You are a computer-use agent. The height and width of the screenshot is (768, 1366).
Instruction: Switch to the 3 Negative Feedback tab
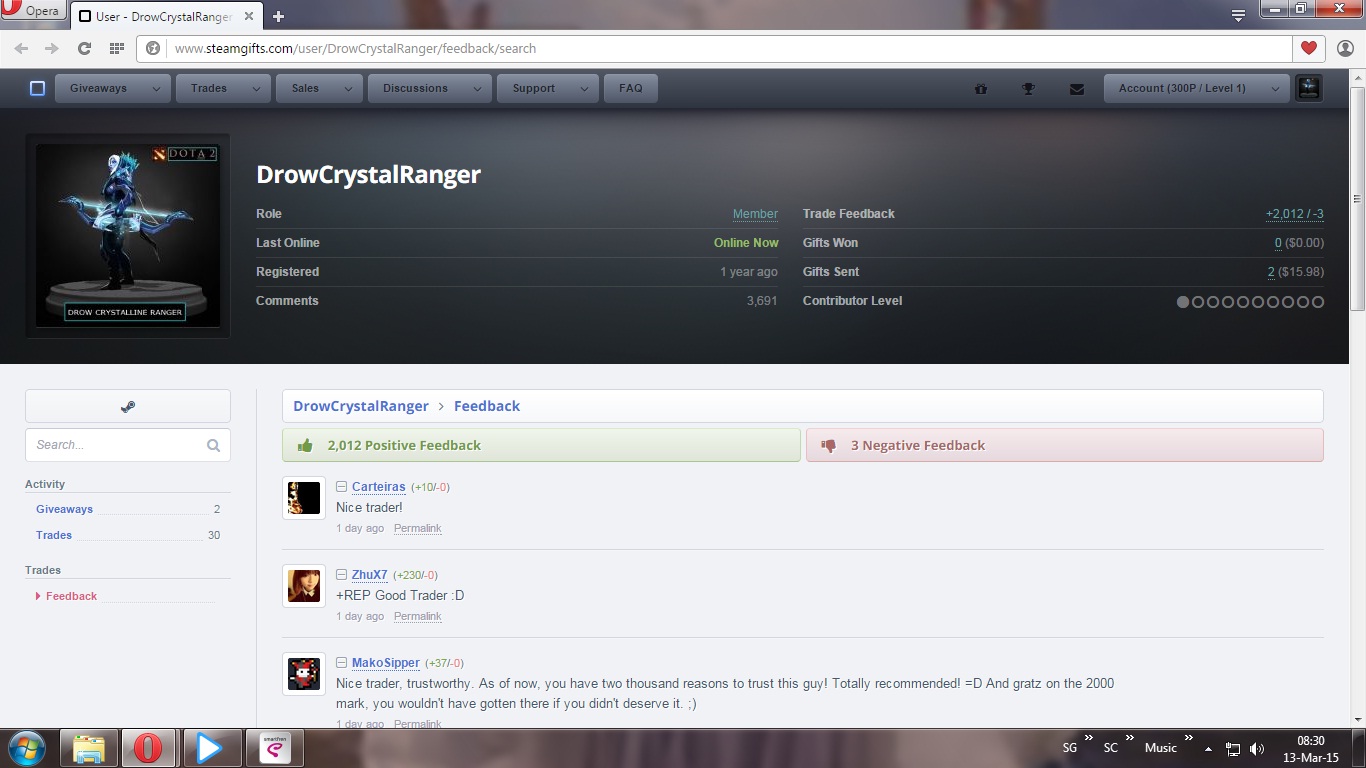tap(1065, 446)
